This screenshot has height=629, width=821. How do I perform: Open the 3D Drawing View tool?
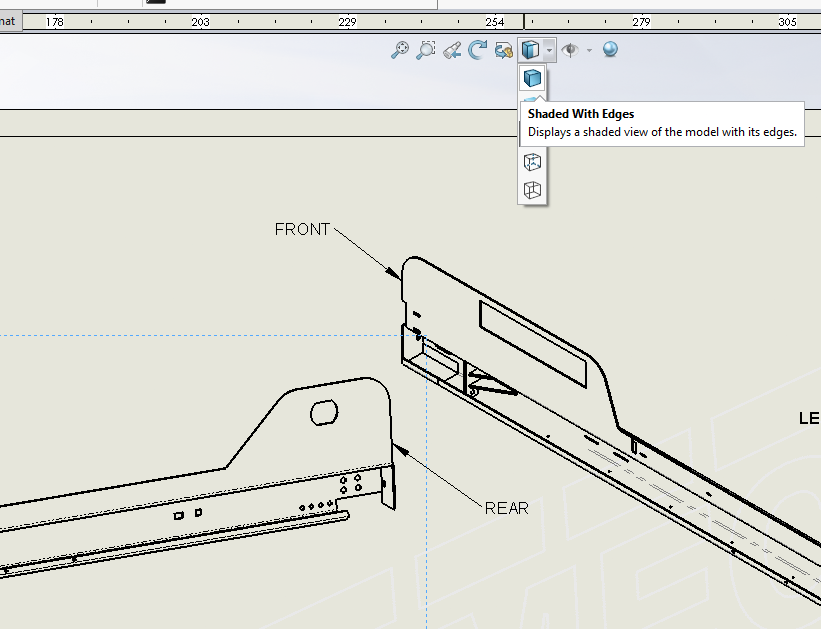tap(503, 49)
